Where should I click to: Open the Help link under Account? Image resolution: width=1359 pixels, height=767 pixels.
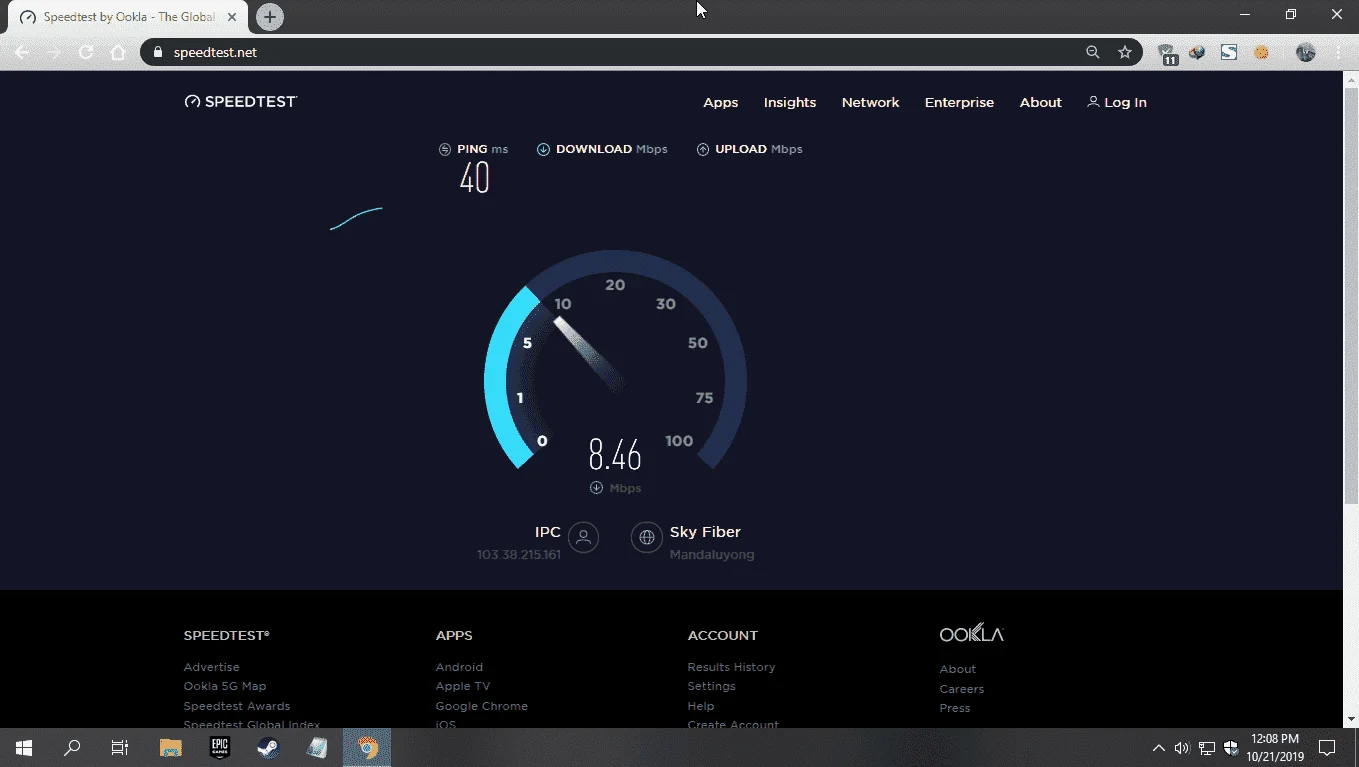tap(700, 706)
